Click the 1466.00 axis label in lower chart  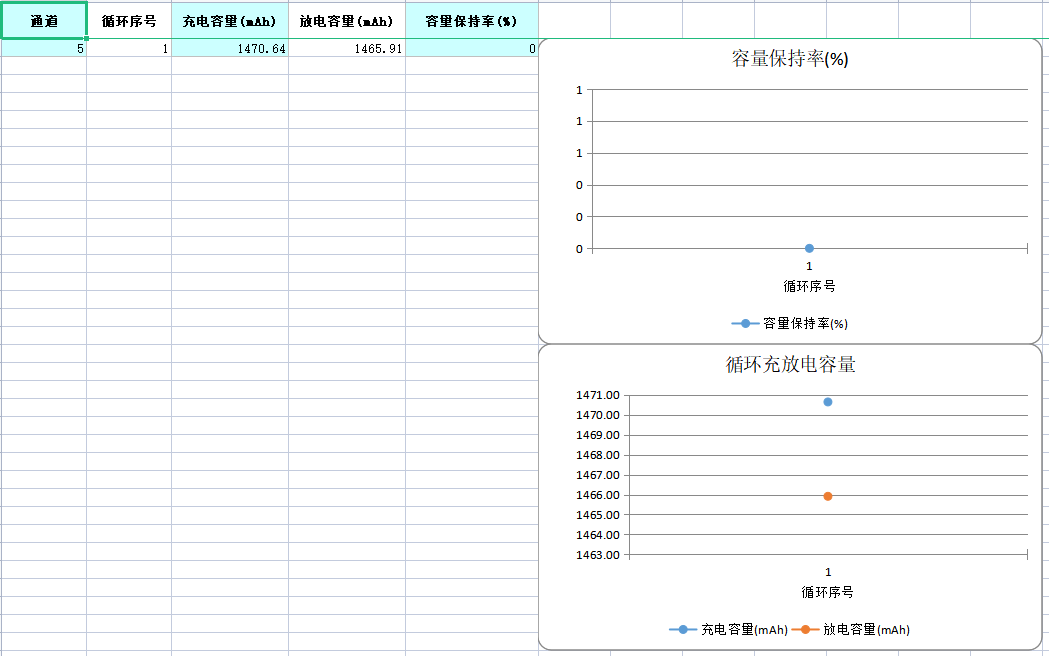[x=597, y=495]
